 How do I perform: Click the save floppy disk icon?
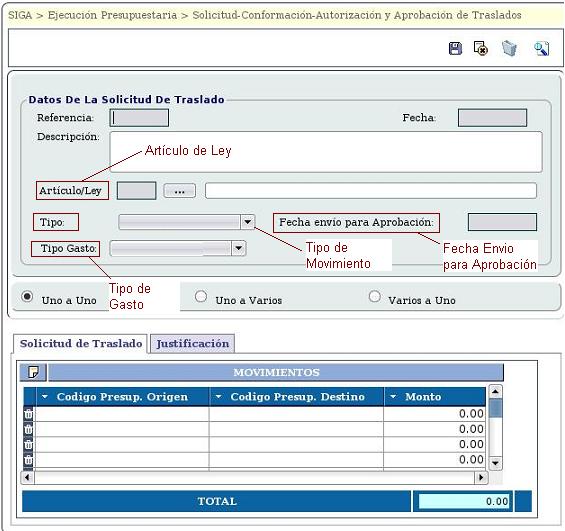point(455,48)
